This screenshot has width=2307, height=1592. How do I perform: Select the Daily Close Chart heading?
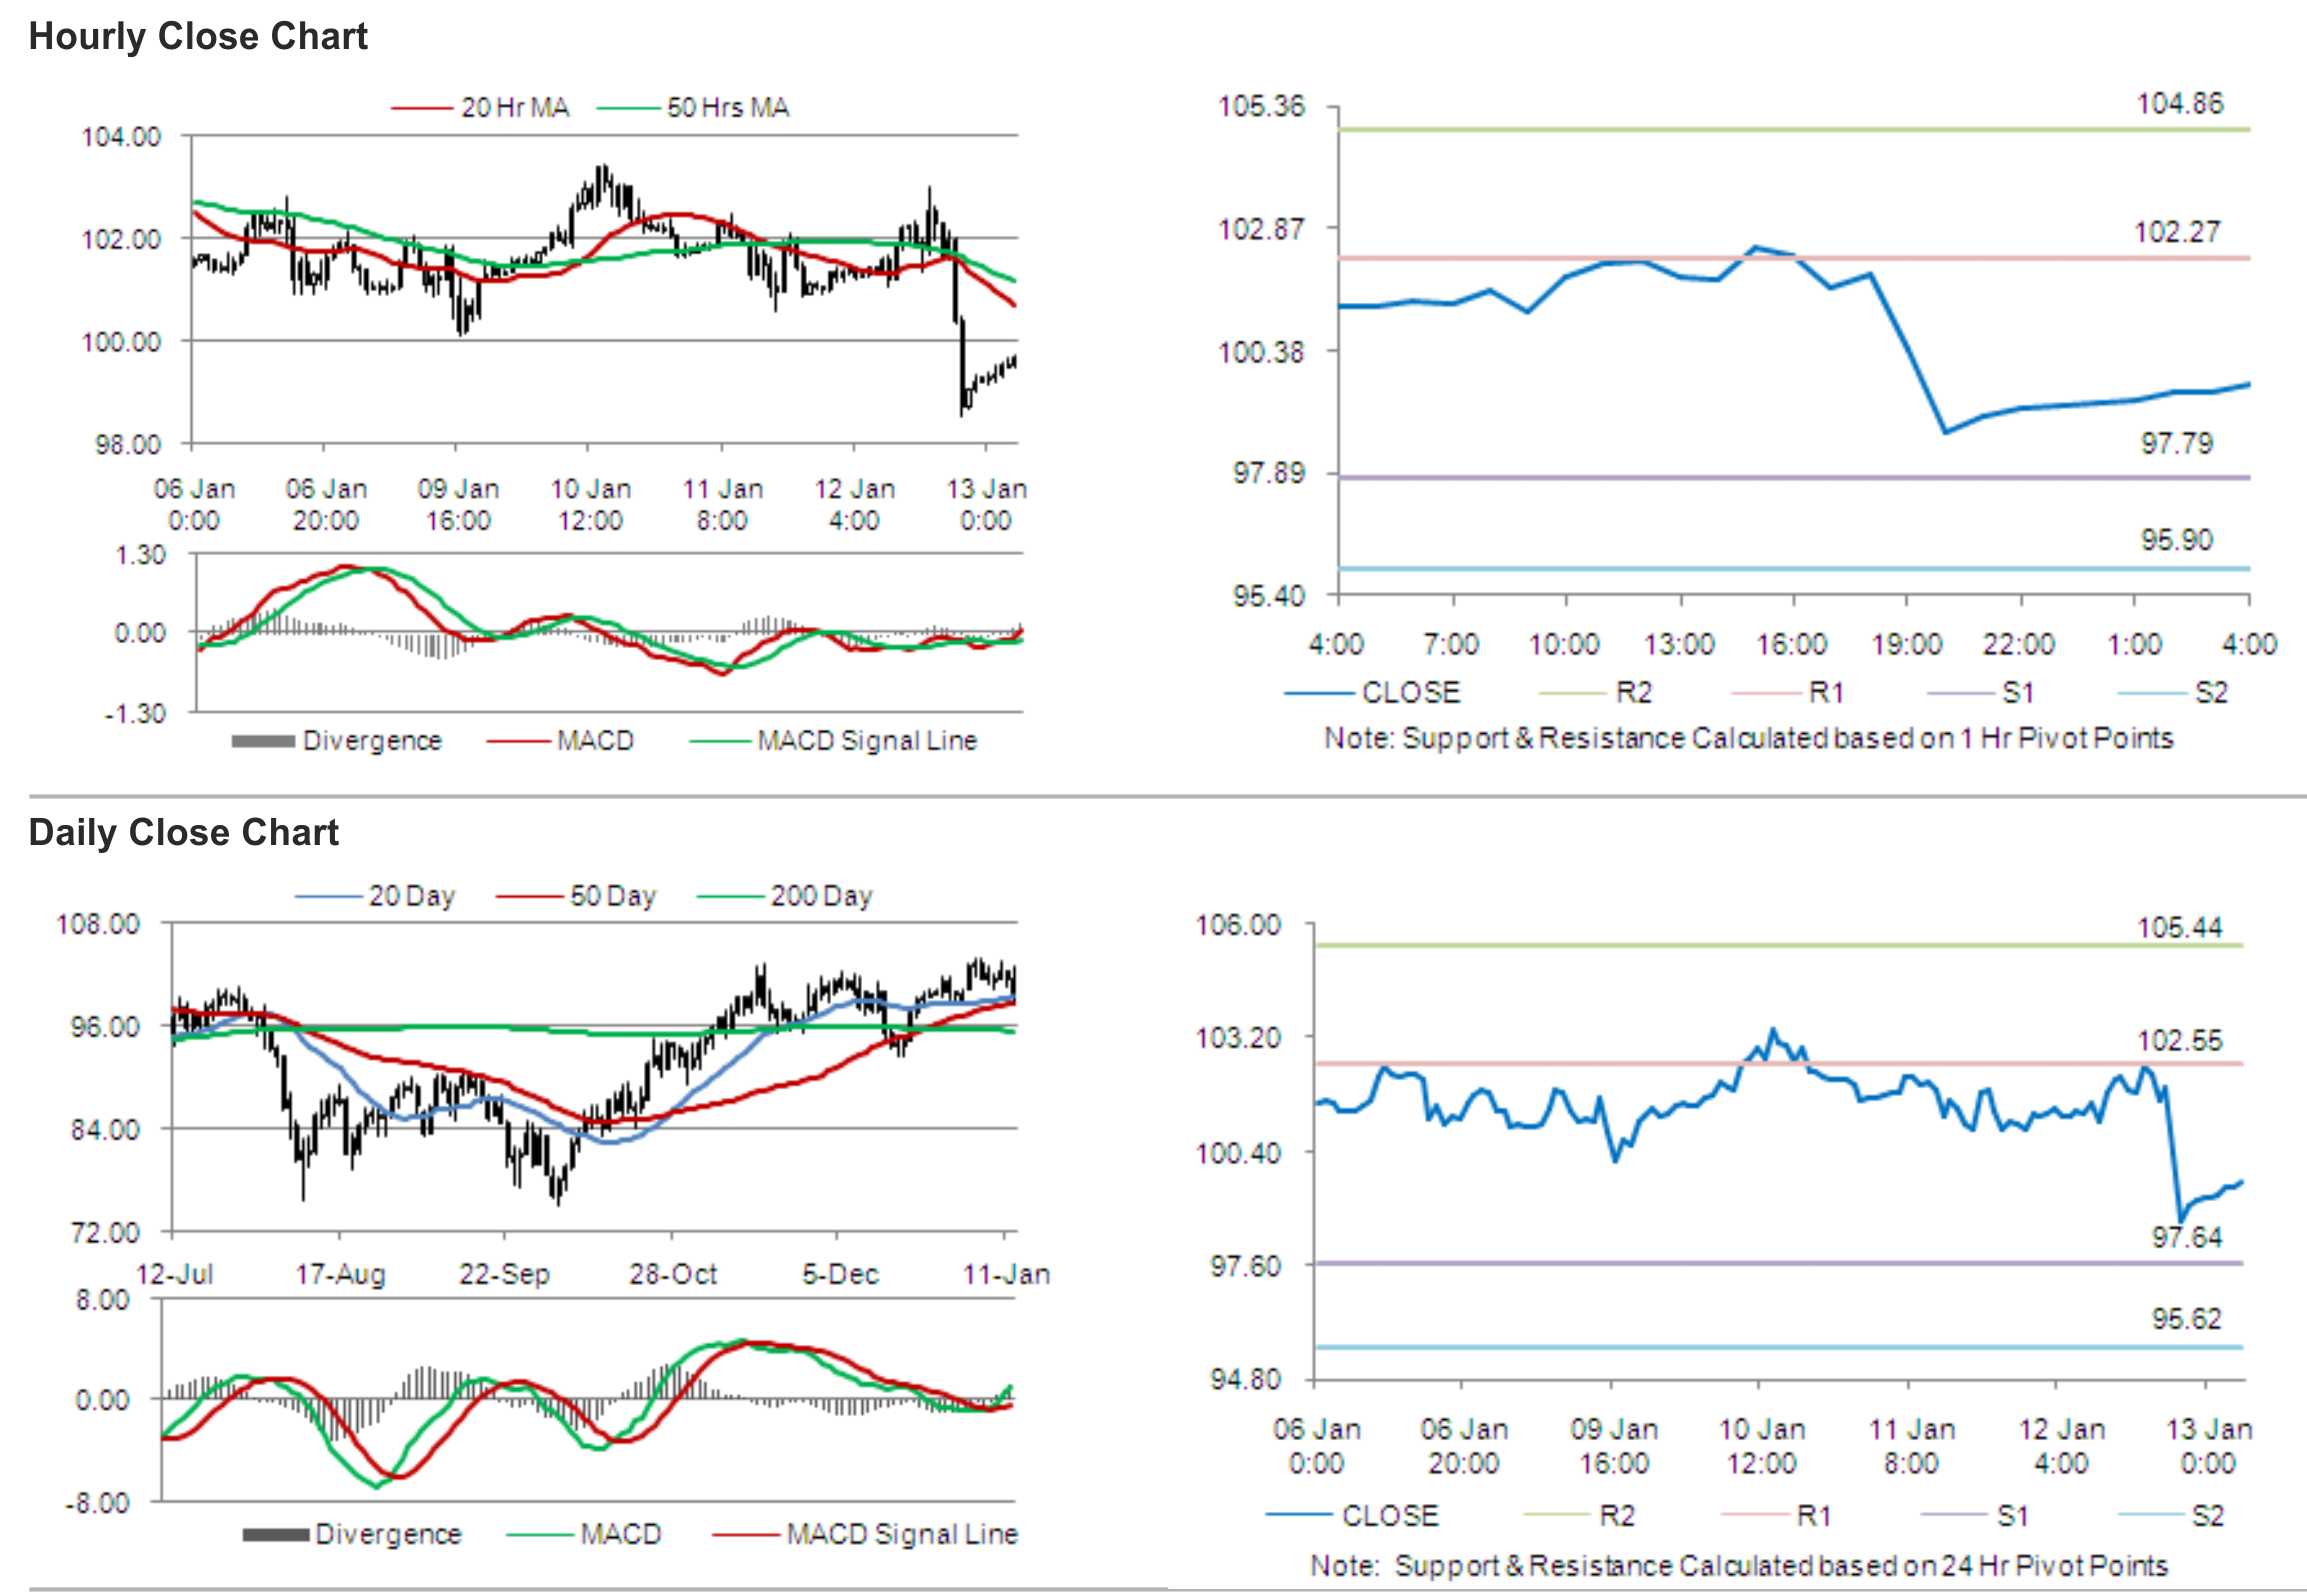point(184,832)
